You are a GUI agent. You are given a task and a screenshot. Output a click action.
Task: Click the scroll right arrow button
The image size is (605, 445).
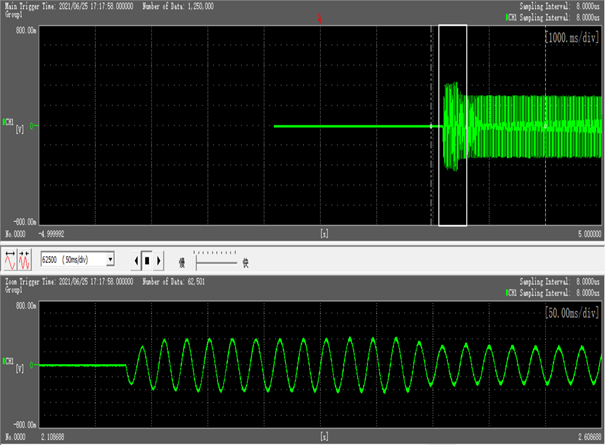[x=158, y=261]
